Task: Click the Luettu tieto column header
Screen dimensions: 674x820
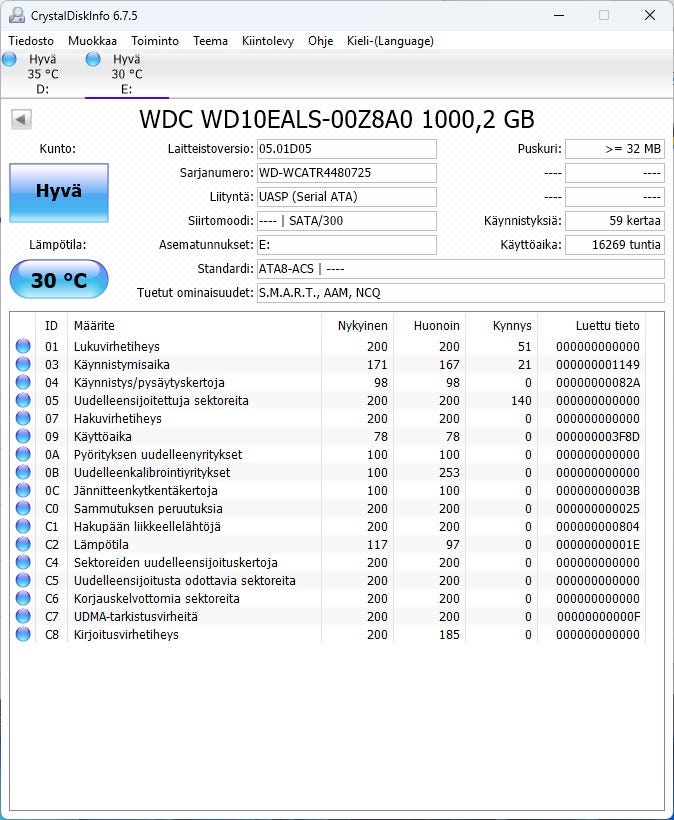Action: (x=591, y=325)
